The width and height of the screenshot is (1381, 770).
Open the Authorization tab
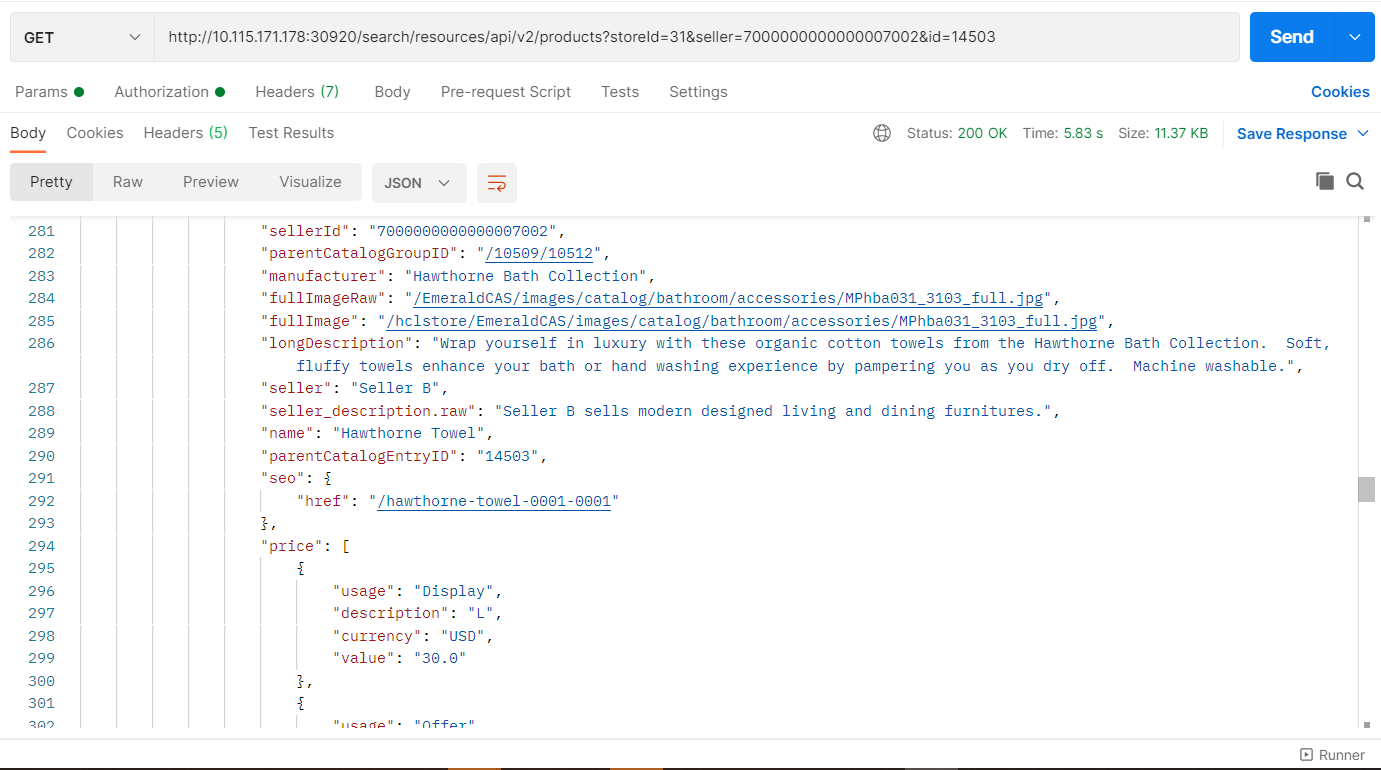(x=162, y=92)
